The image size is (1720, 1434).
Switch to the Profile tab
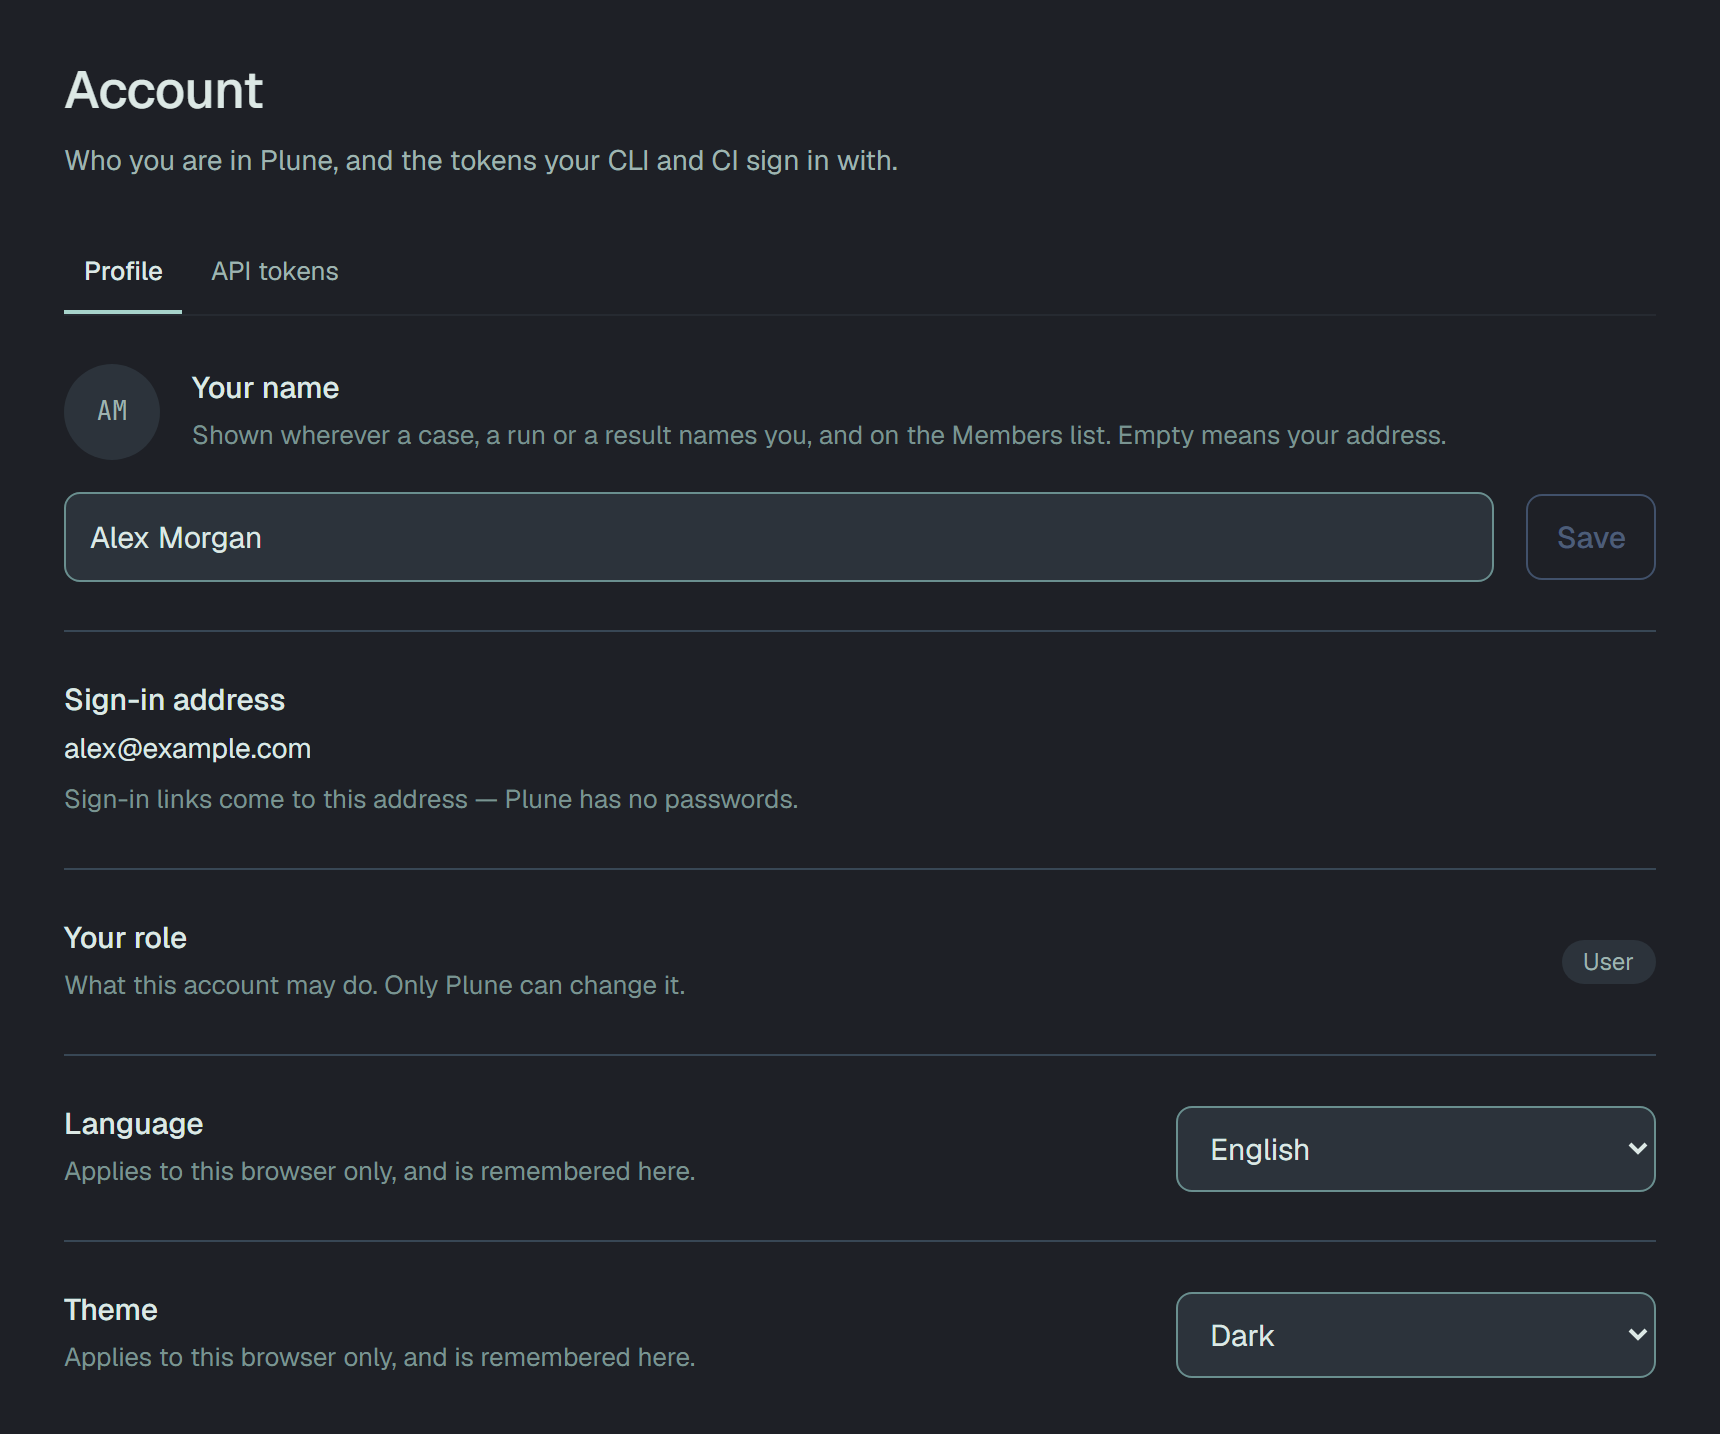click(123, 272)
